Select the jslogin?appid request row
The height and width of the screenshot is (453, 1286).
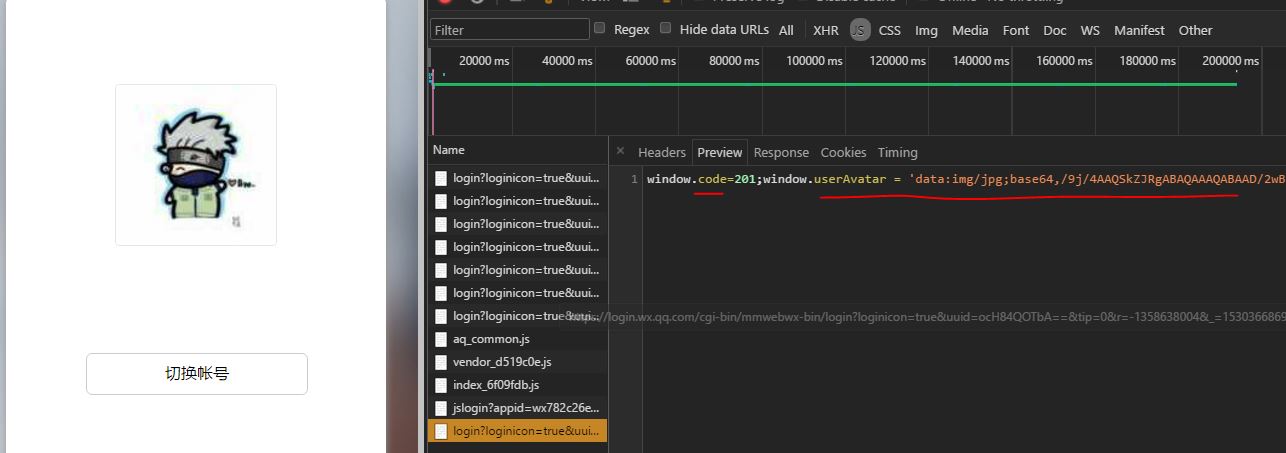point(518,408)
